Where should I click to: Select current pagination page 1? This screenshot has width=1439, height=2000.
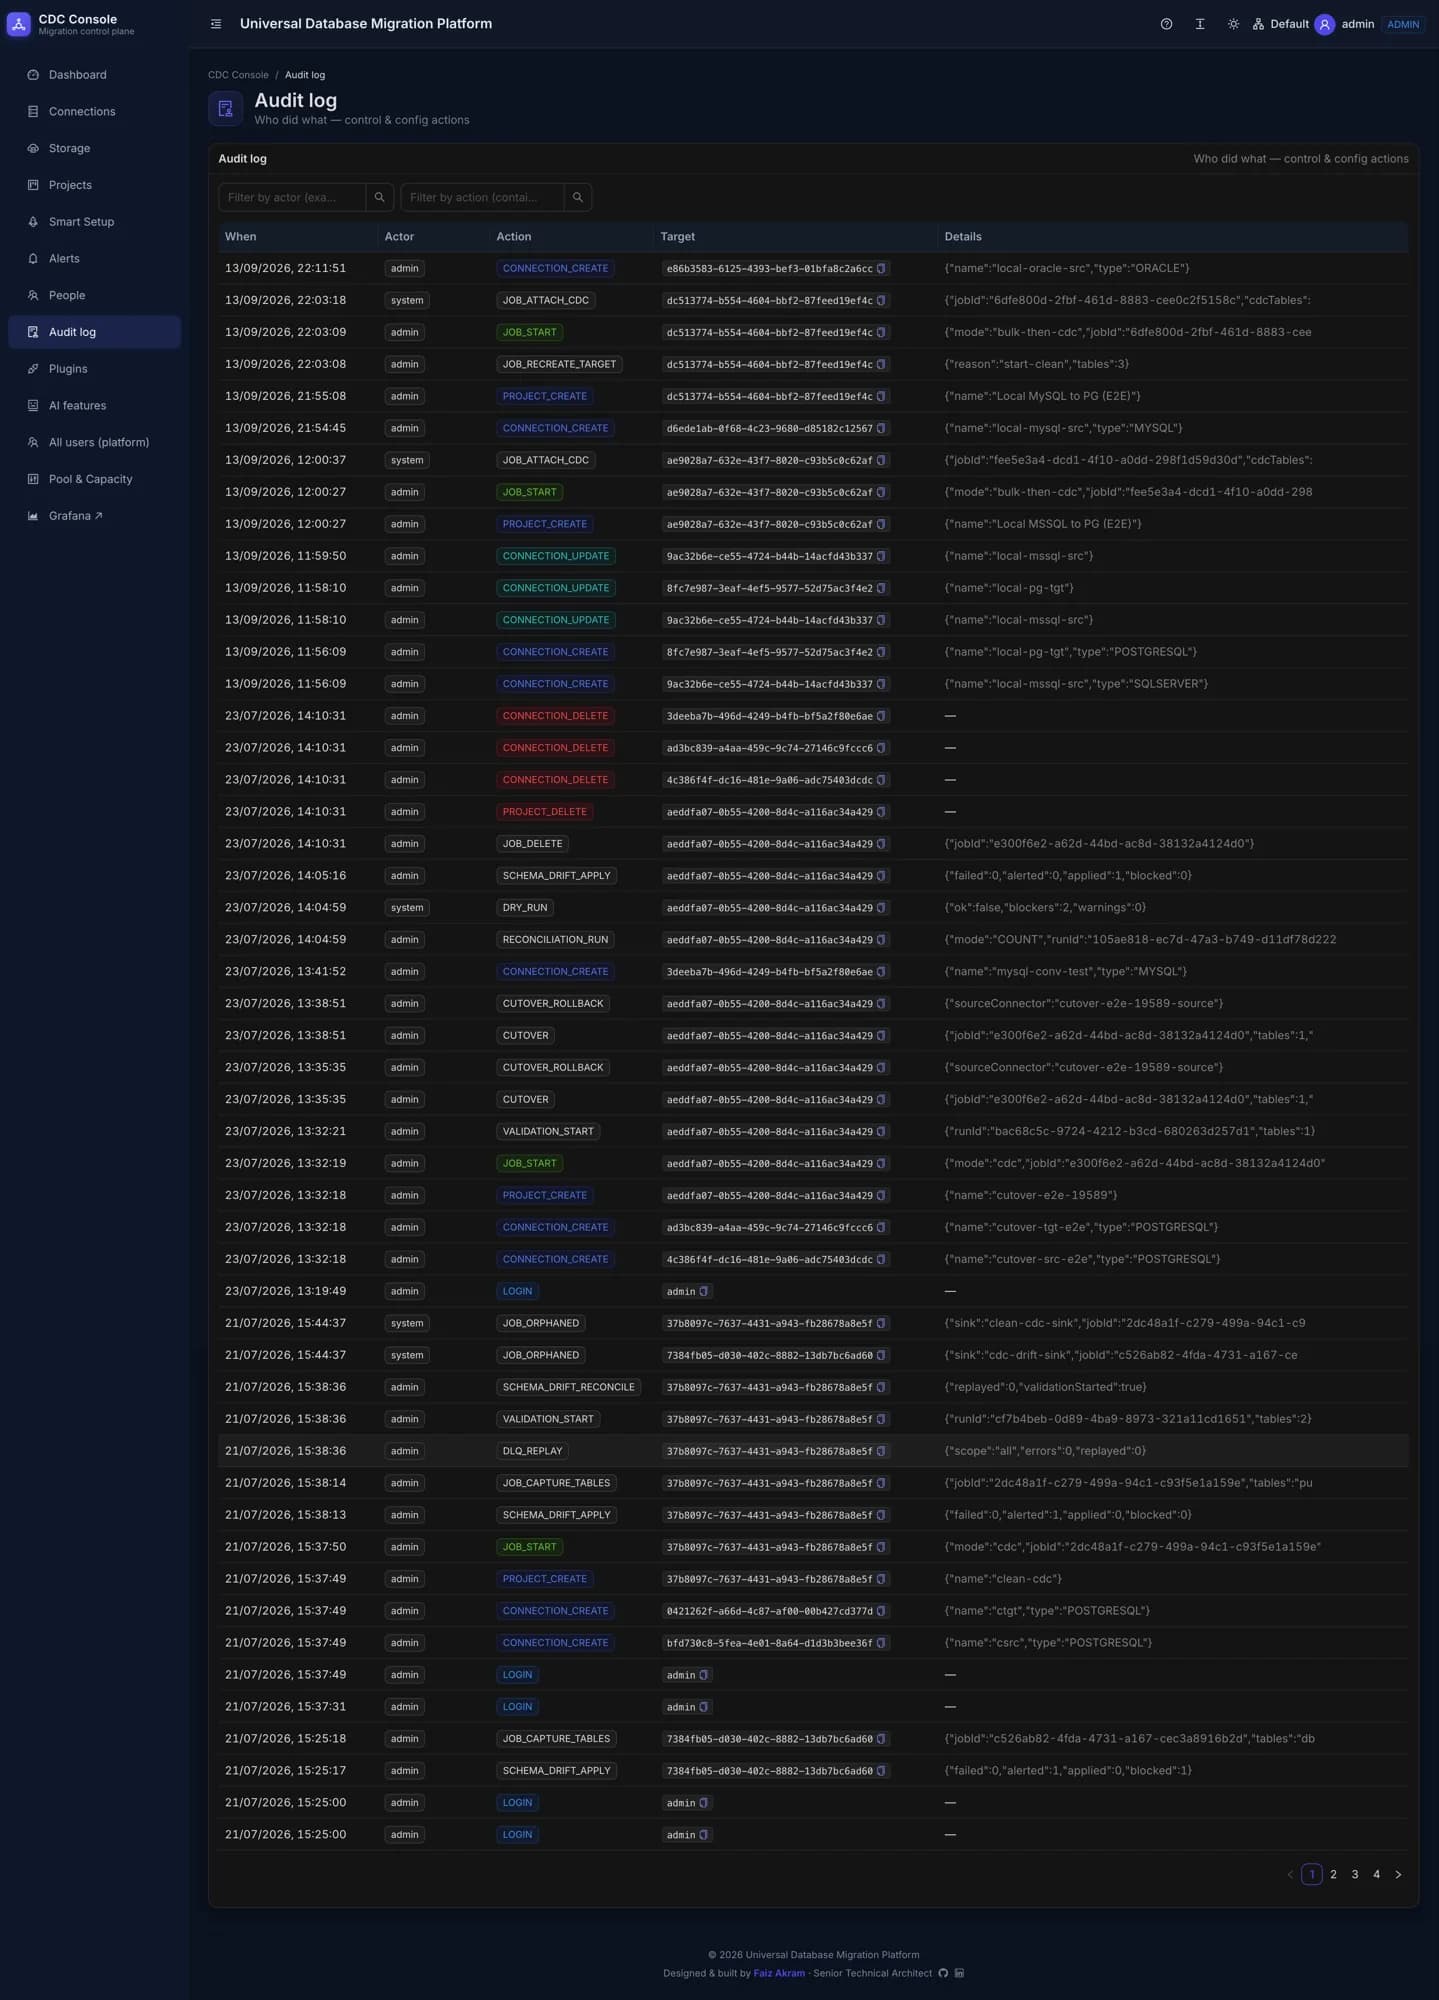click(1312, 1874)
